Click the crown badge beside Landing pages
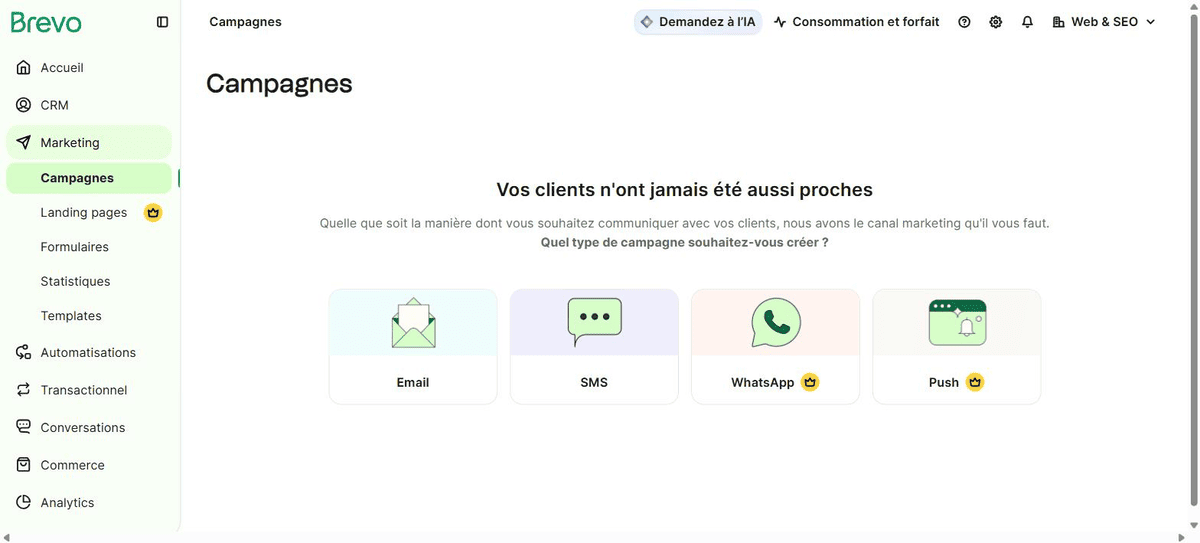1200x543 pixels. pyautogui.click(x=153, y=212)
